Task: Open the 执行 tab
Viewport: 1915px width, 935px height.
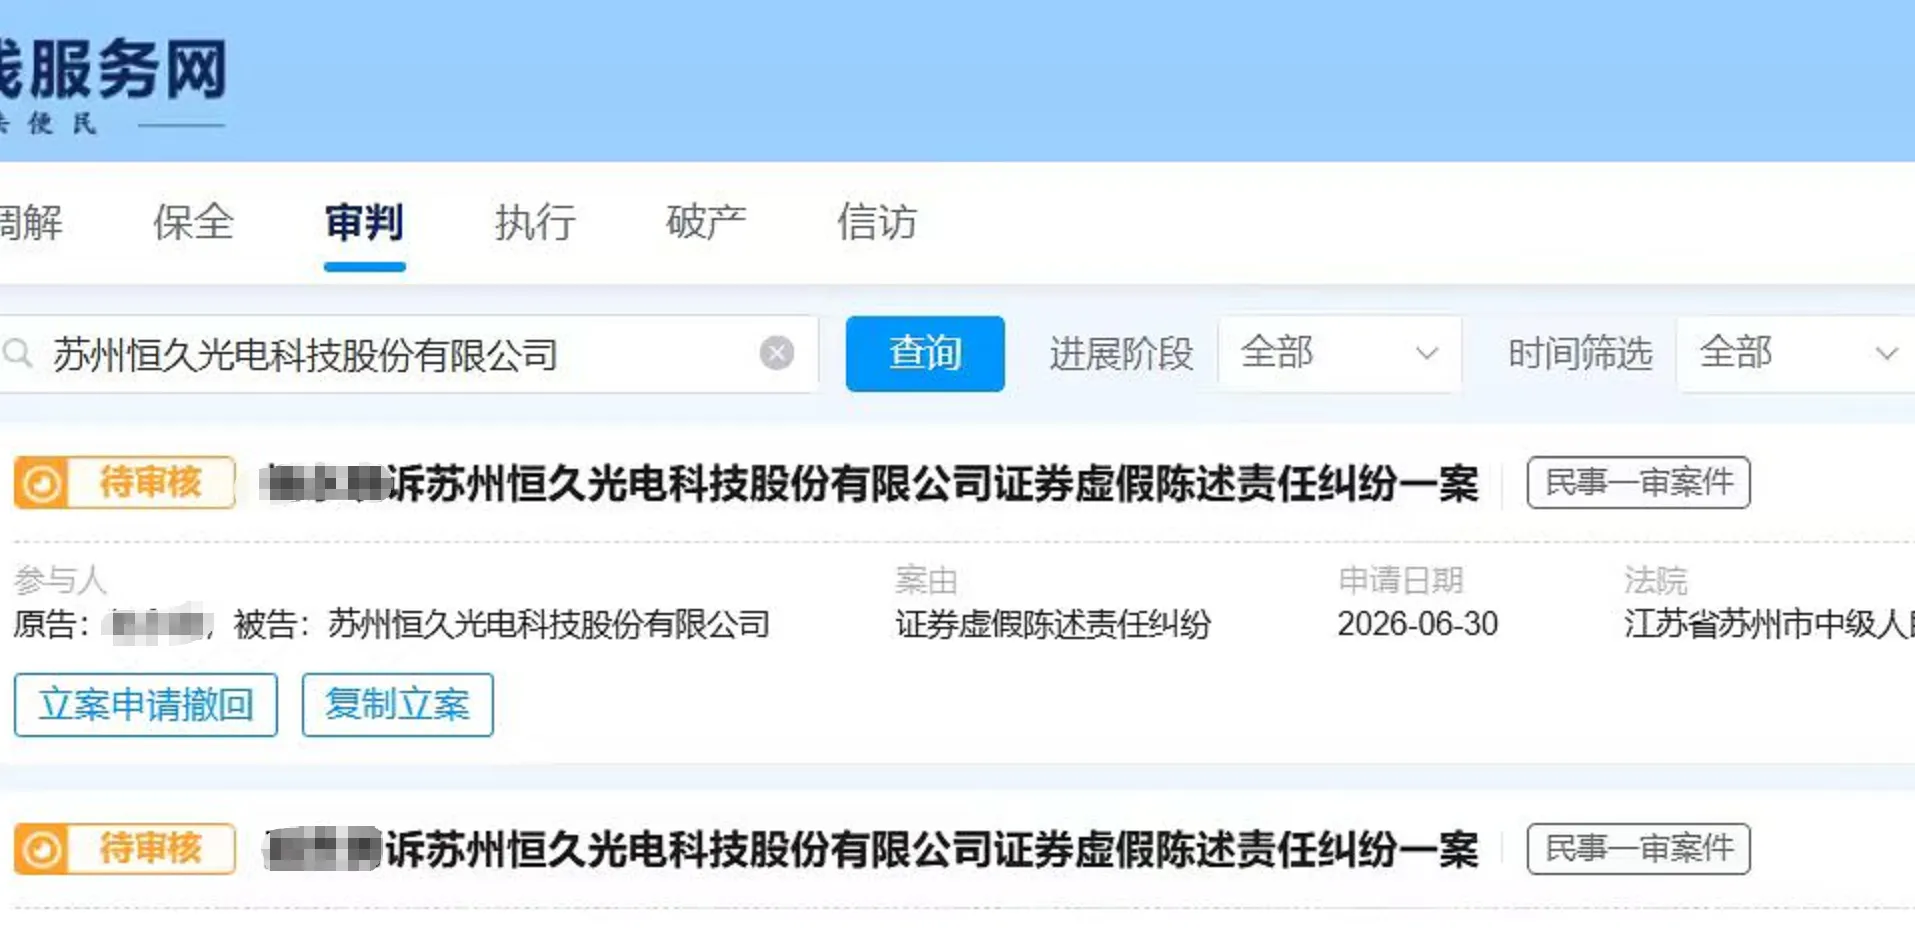Action: tap(535, 222)
